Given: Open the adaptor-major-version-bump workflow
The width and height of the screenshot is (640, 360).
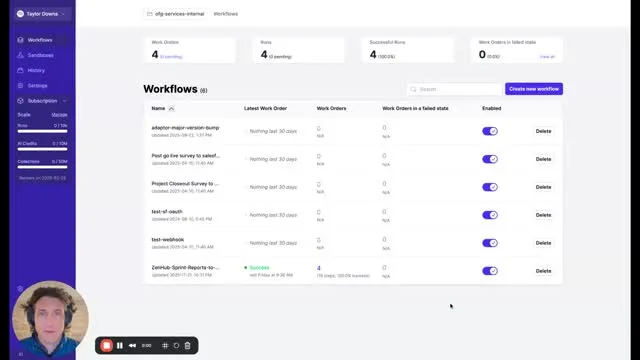Looking at the screenshot, I should [185, 128].
